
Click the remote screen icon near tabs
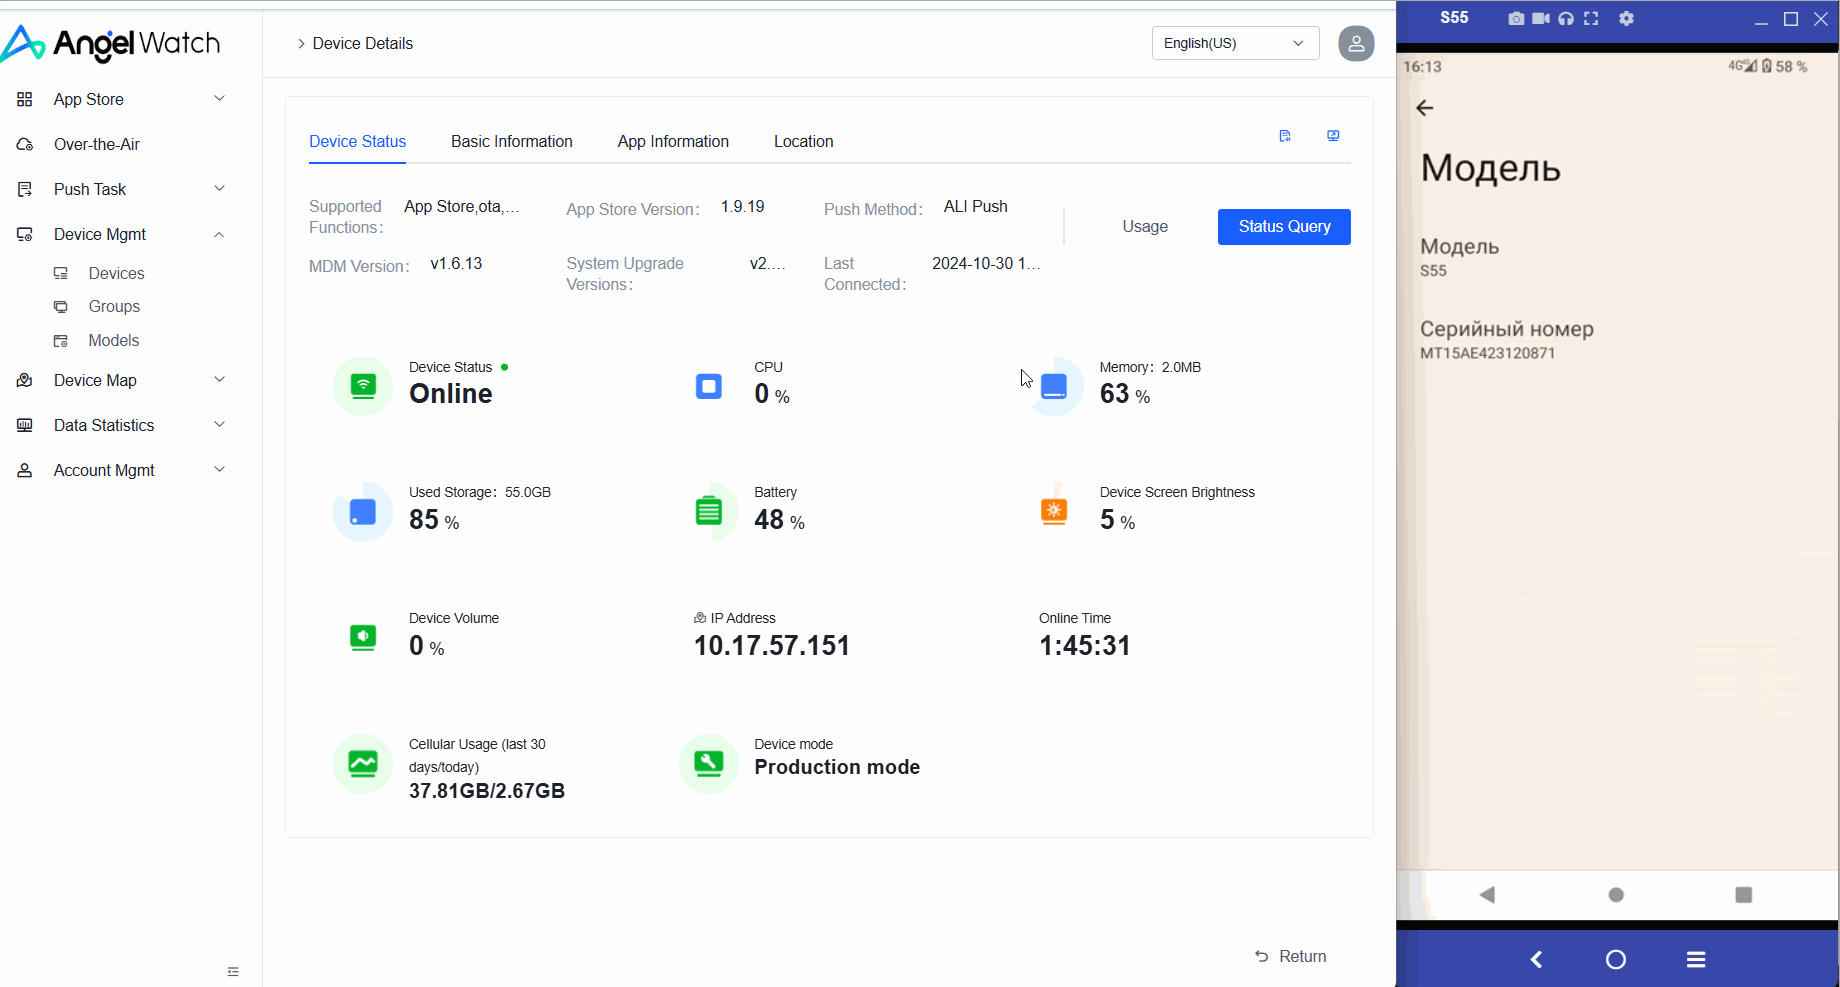pos(1333,136)
